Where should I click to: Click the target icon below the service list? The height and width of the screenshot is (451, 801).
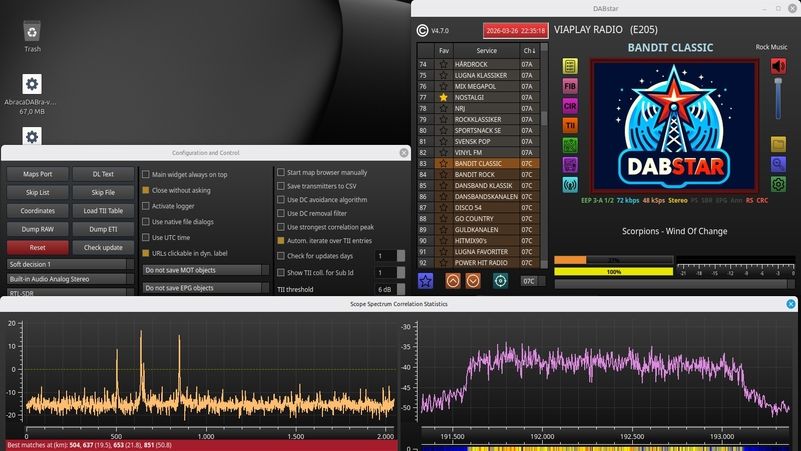pyautogui.click(x=500, y=281)
